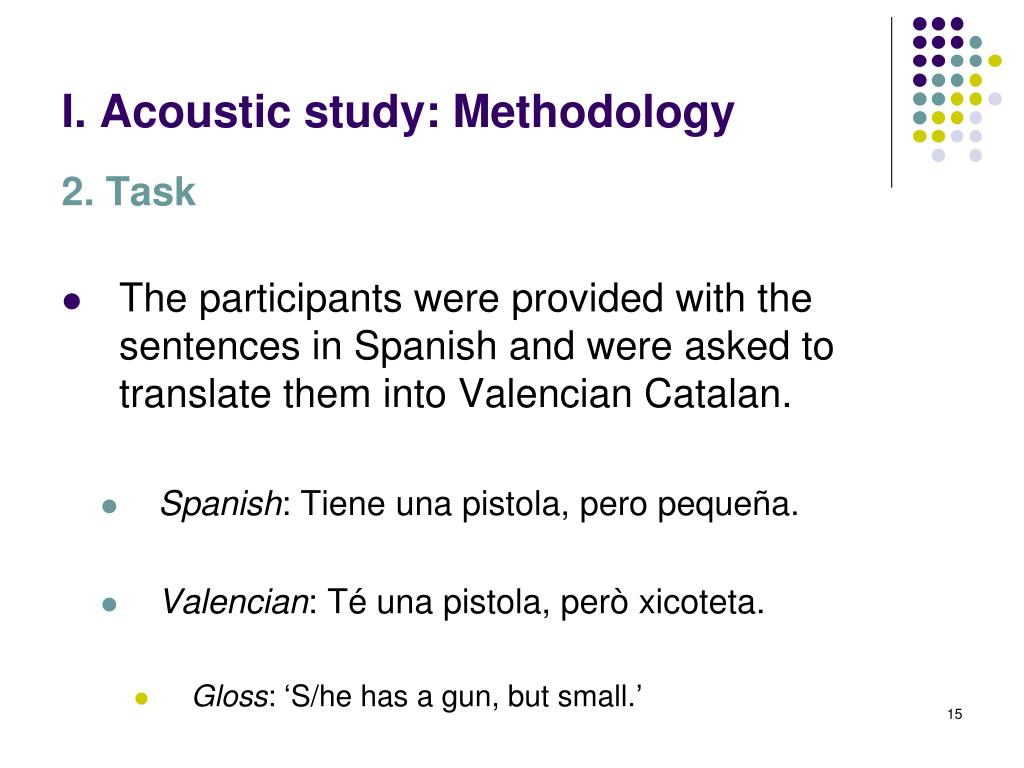Click the line 'The participants were provided with the'
1024x768 pixels.
466,299
